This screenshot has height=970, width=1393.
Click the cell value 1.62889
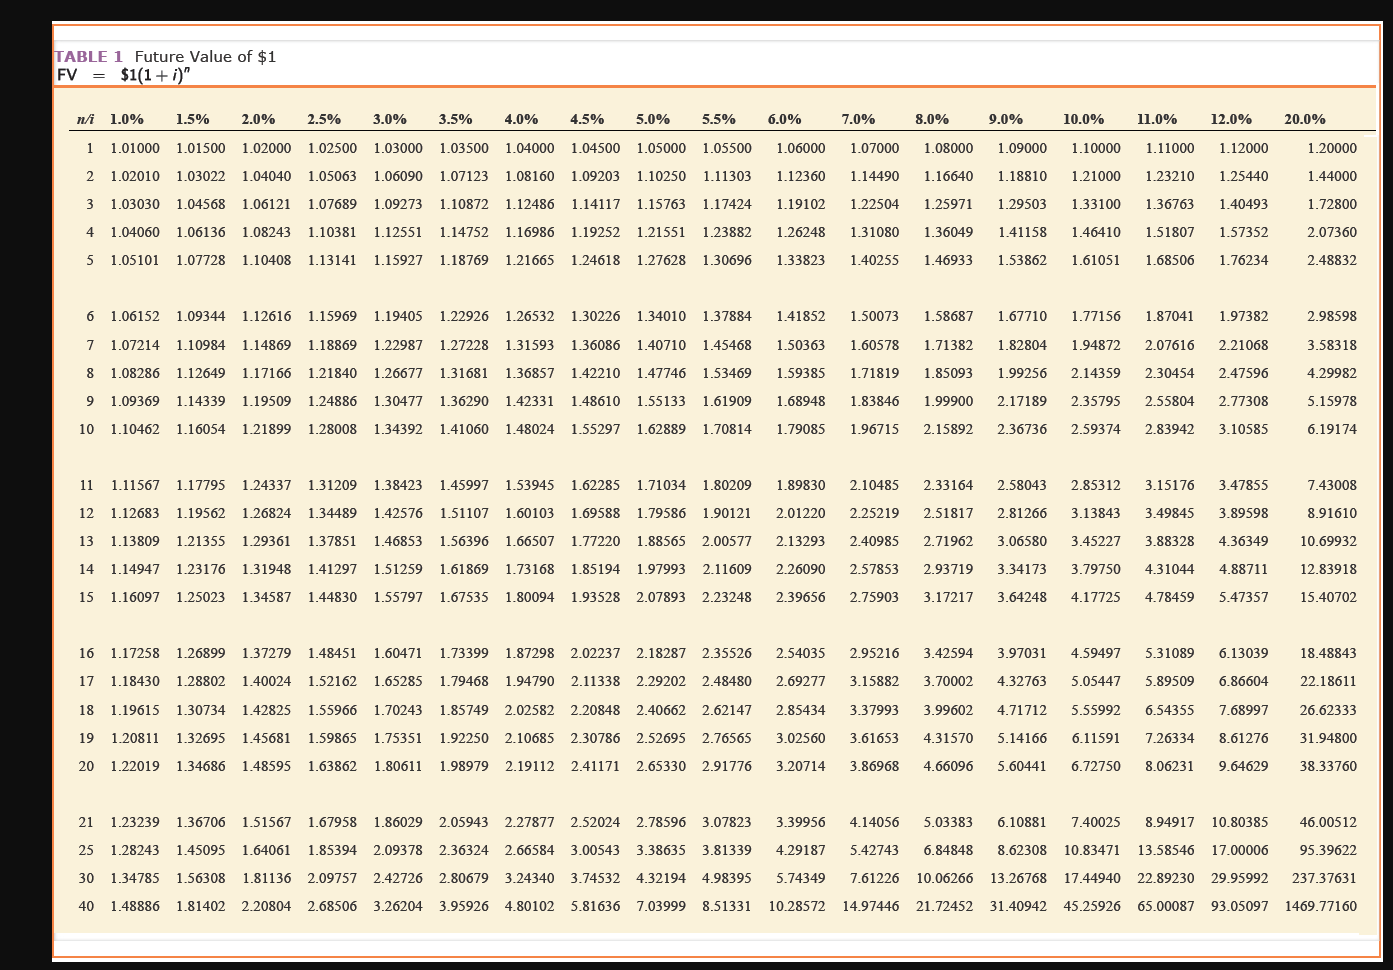[661, 429]
